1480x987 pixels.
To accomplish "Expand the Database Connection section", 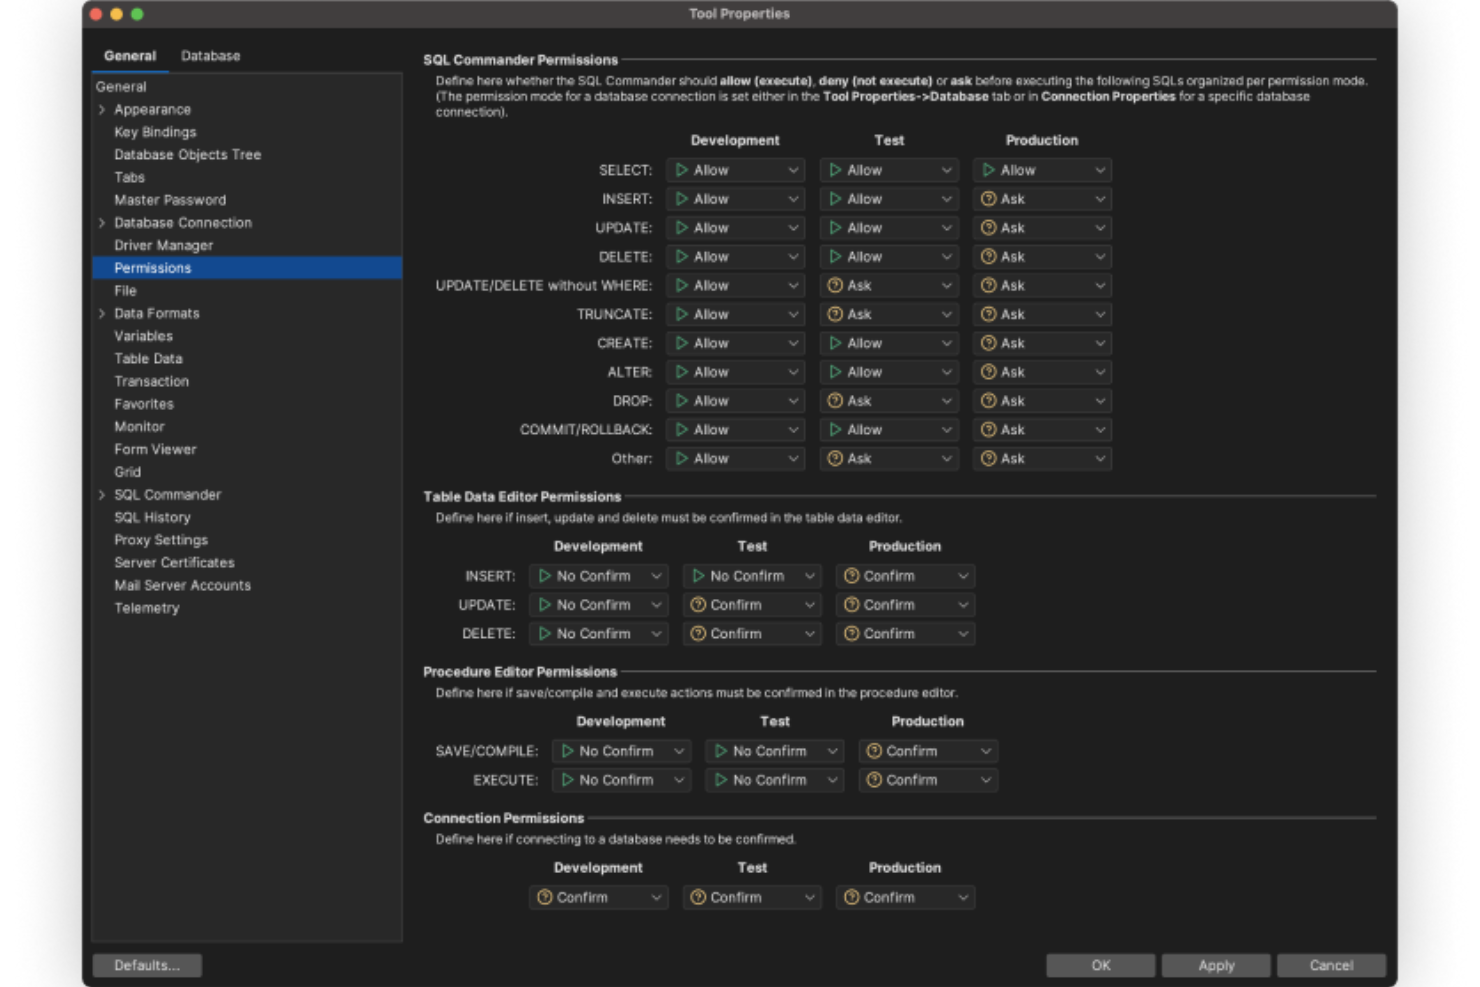I will pos(103,223).
